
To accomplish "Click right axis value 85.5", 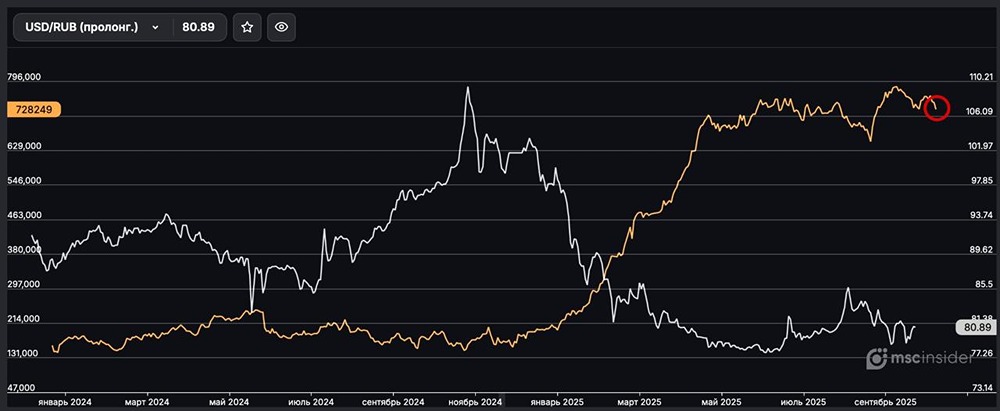I will coord(984,284).
